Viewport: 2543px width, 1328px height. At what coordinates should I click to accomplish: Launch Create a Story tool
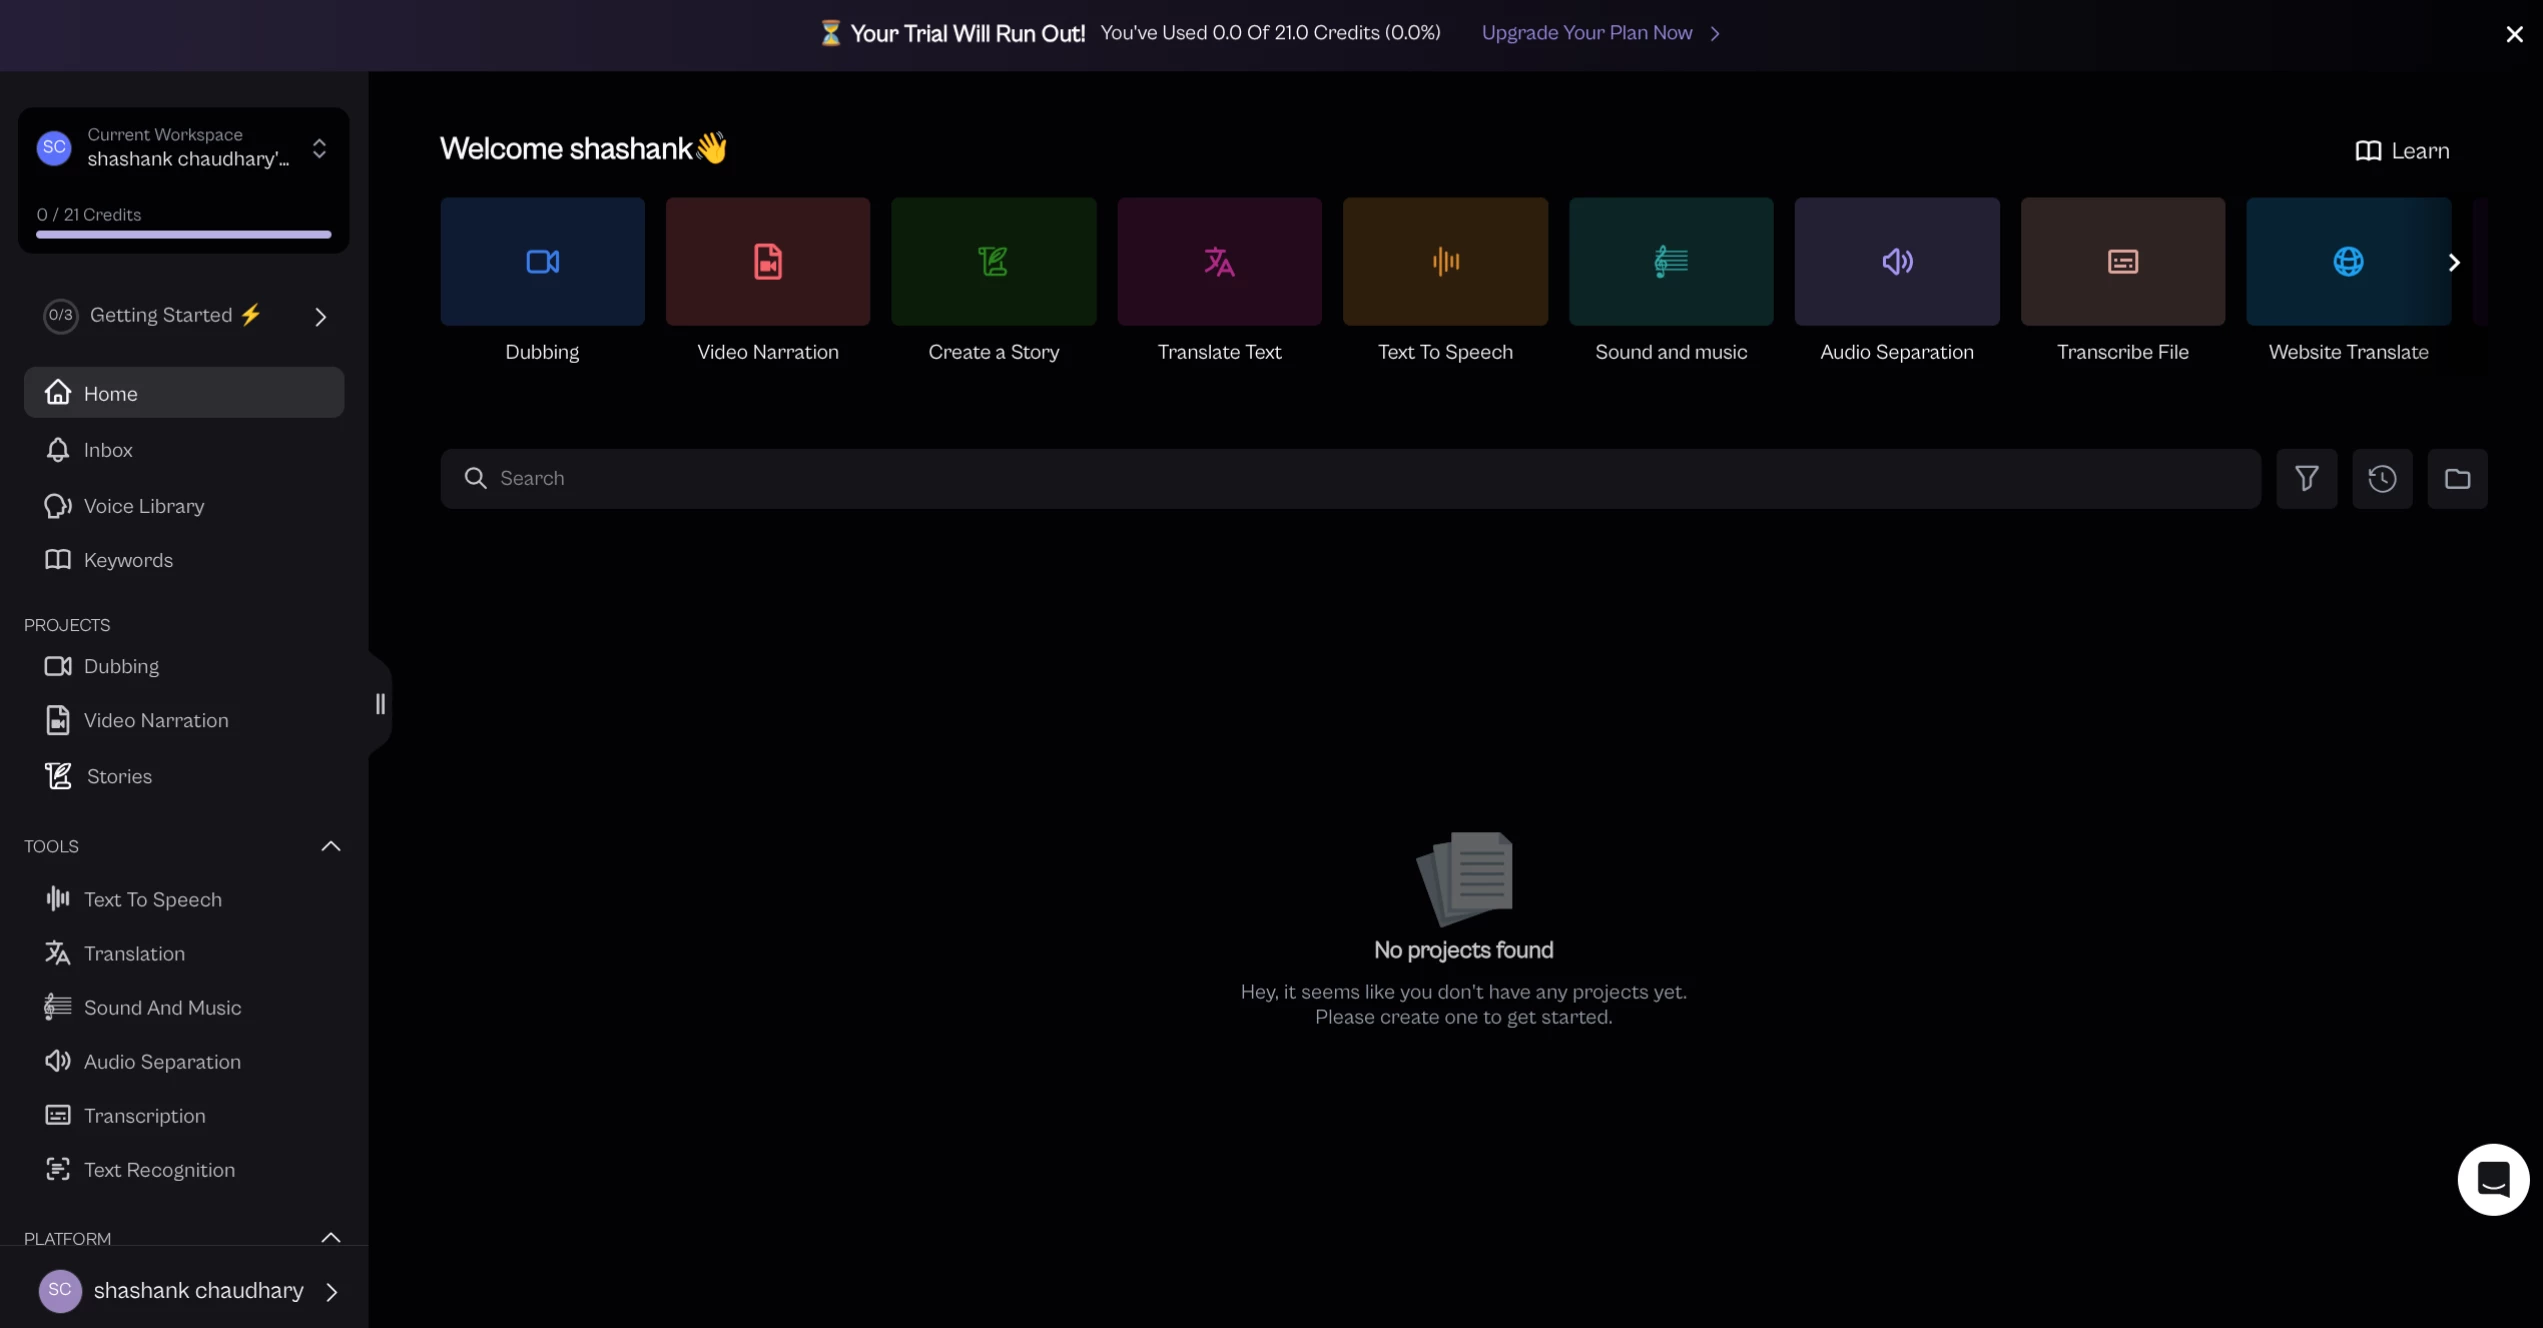tap(992, 261)
